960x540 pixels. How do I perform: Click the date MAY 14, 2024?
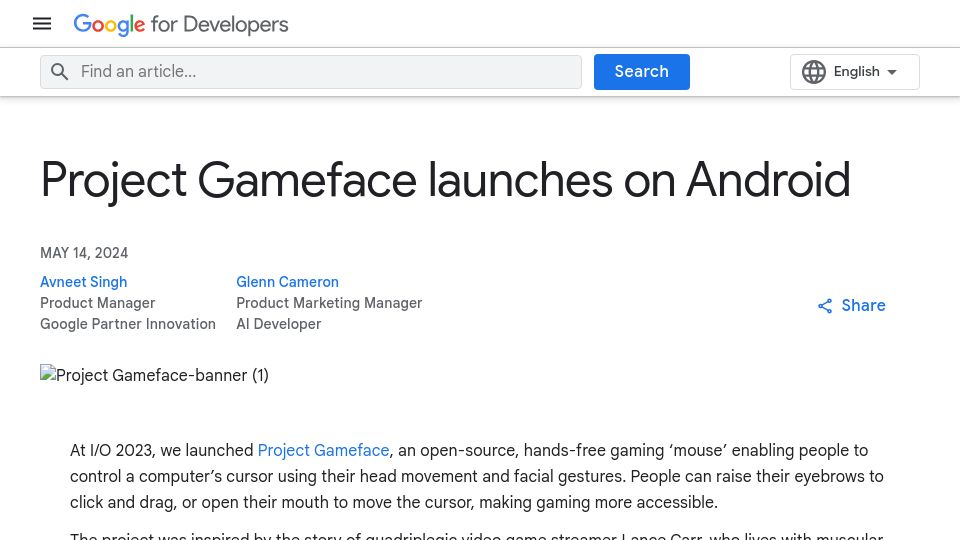pos(84,253)
